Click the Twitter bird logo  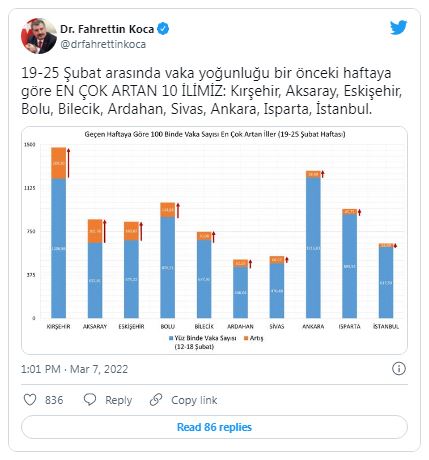[x=399, y=28]
